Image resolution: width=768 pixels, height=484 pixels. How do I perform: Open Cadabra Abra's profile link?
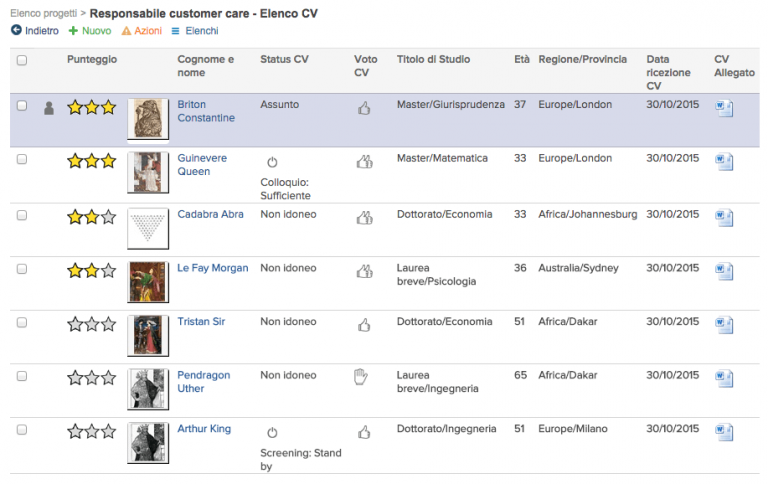(x=210, y=214)
